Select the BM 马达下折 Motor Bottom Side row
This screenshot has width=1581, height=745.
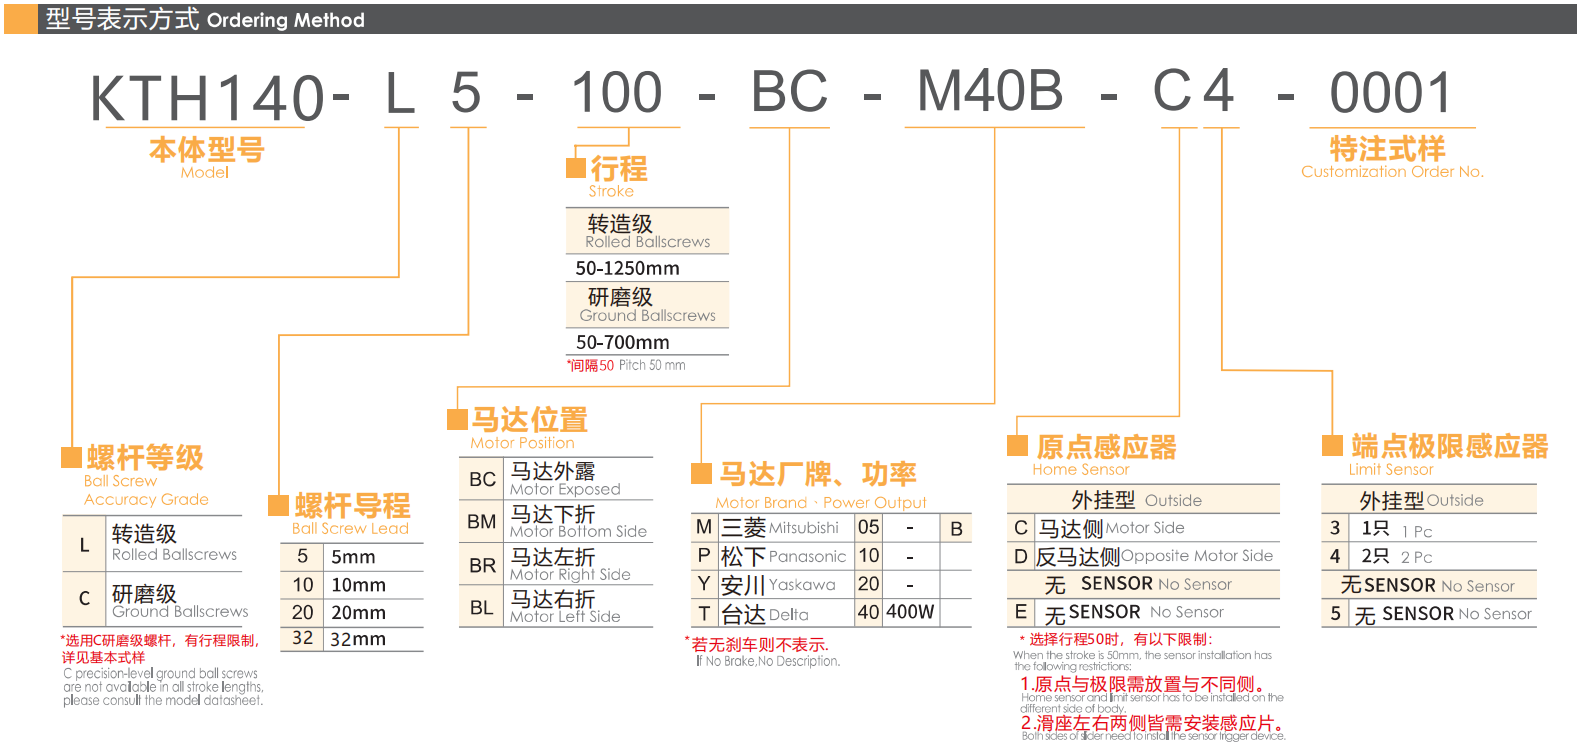(x=556, y=522)
